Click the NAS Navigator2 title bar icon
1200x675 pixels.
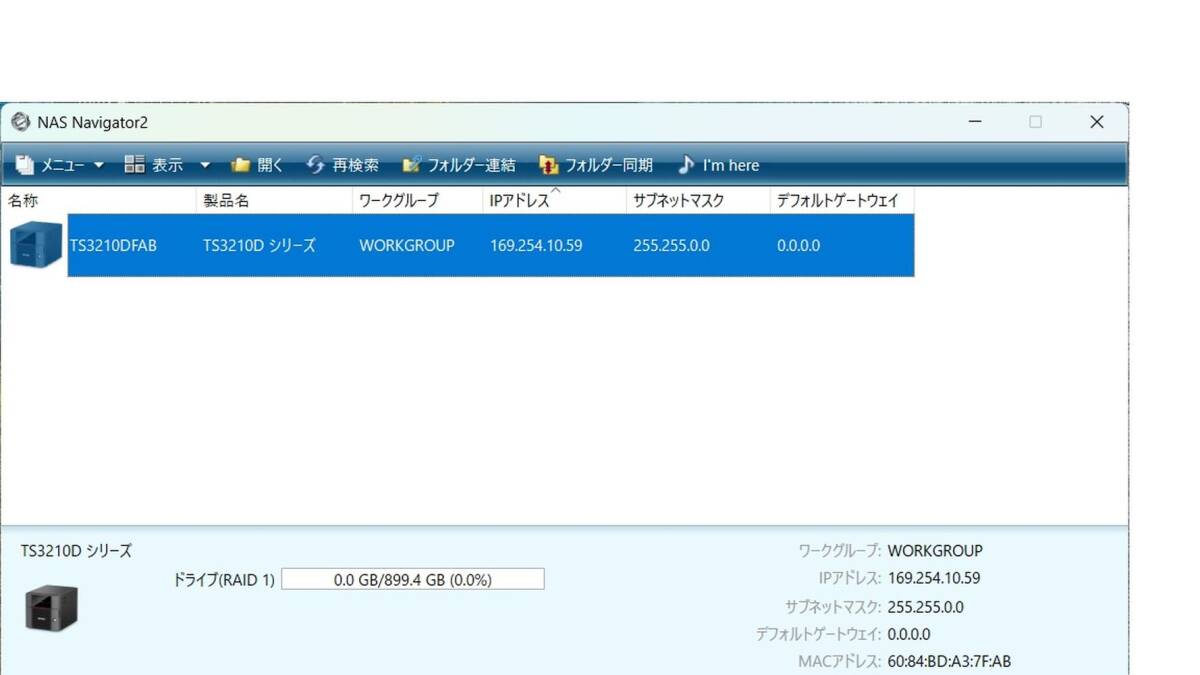click(20, 122)
